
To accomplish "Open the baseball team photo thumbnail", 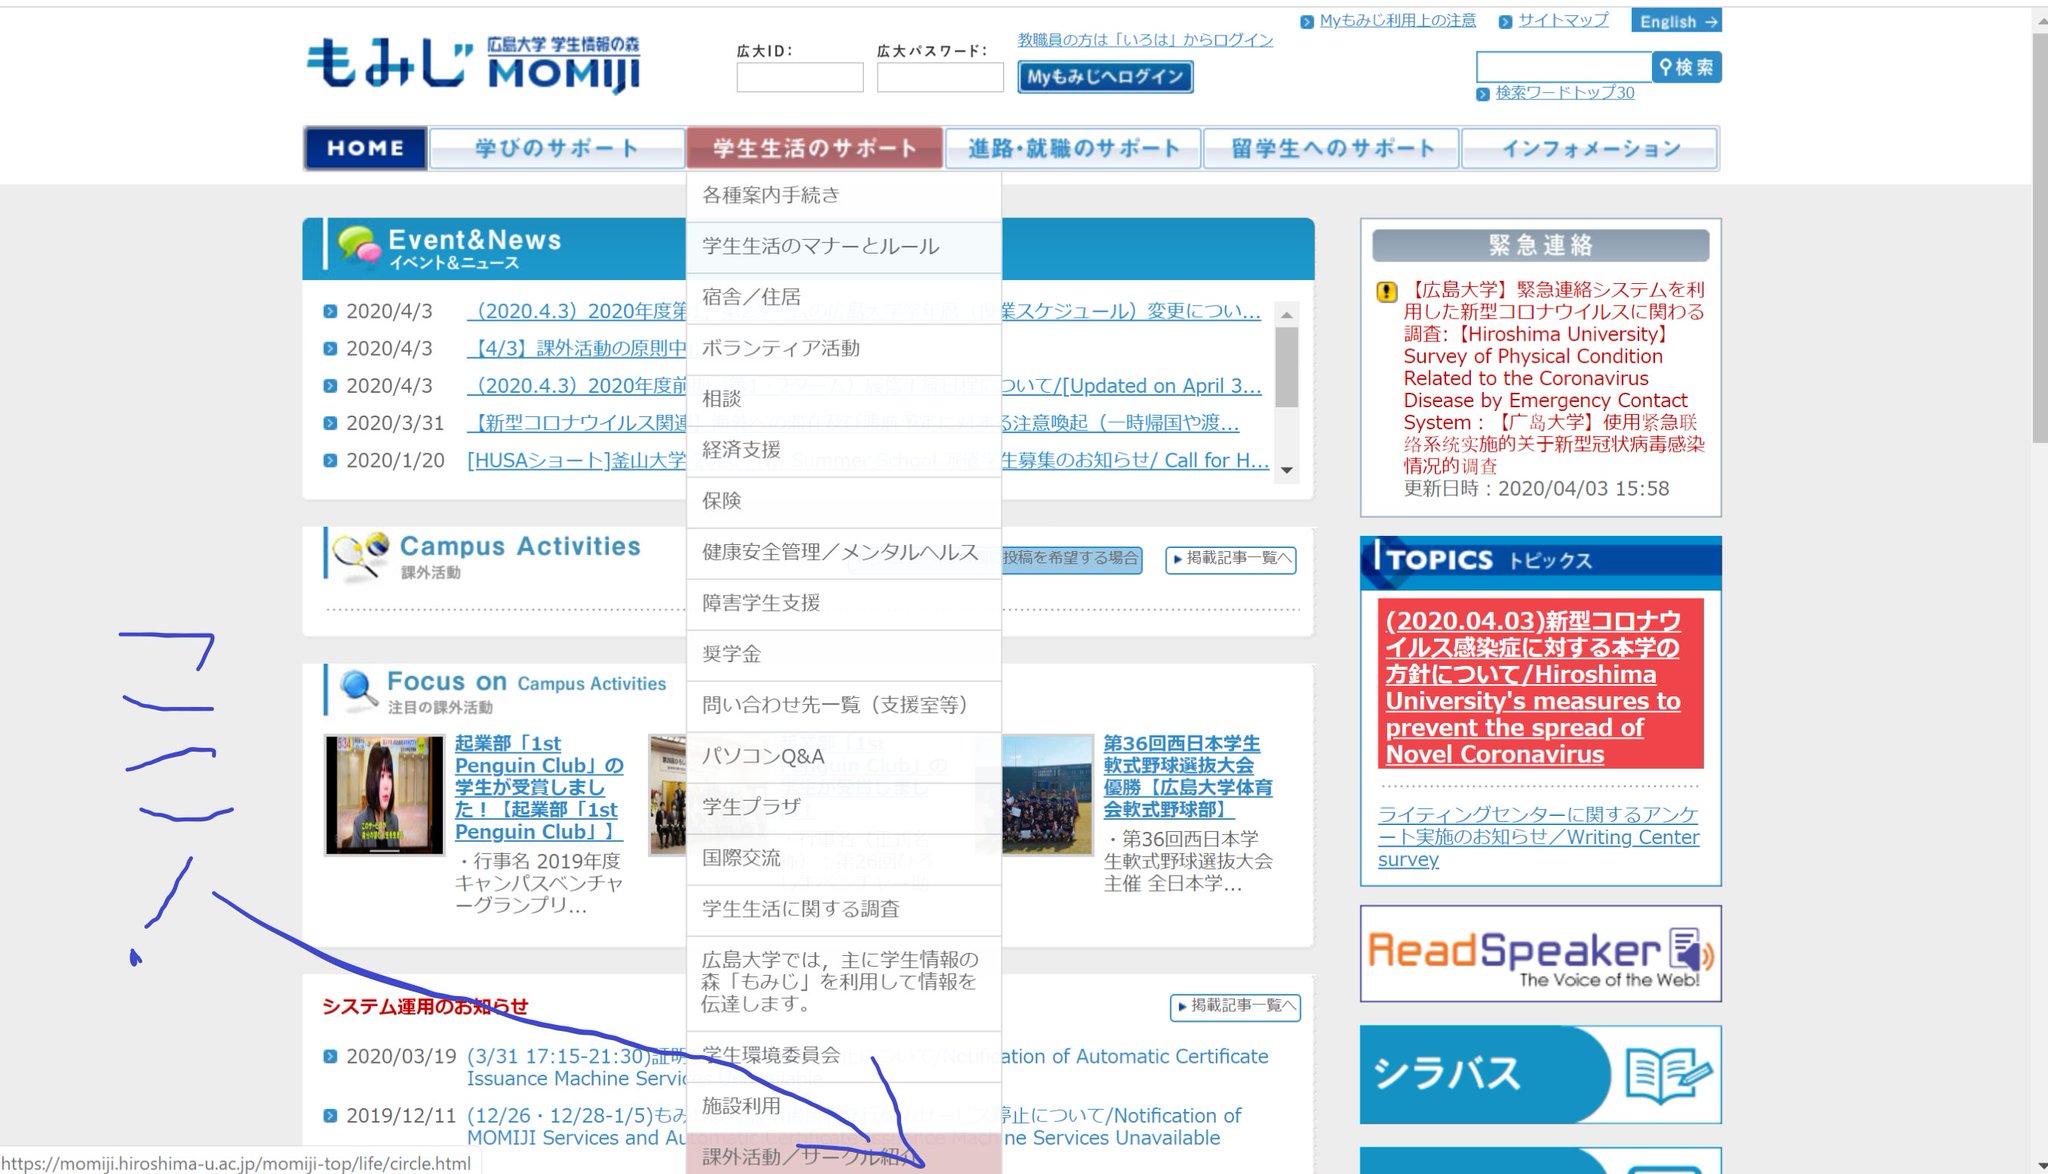I will click(x=1047, y=795).
